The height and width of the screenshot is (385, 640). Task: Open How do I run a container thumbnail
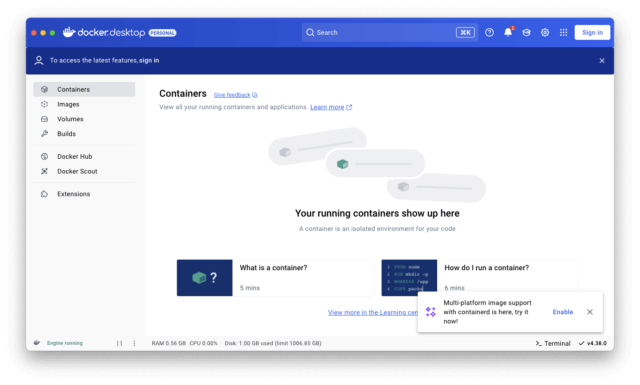[409, 278]
